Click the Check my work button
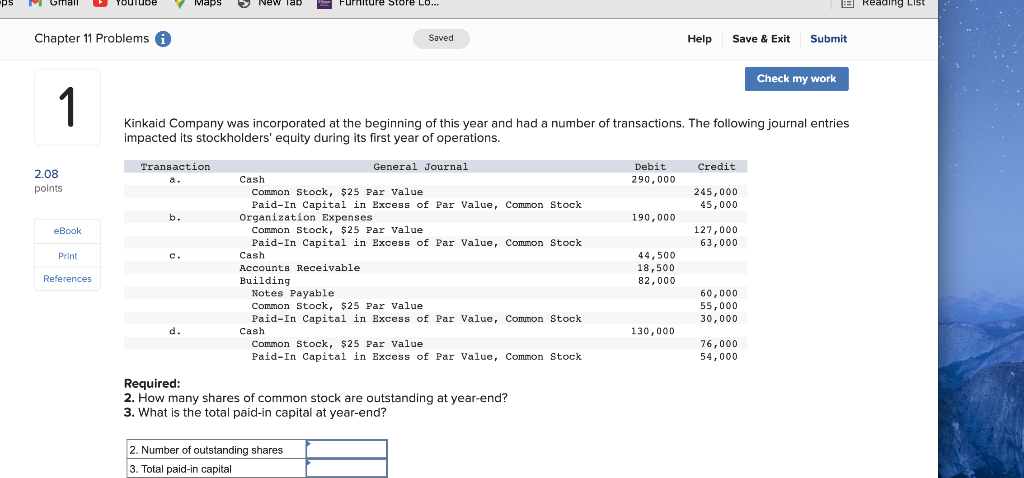The width and height of the screenshot is (1024, 478). coord(796,78)
